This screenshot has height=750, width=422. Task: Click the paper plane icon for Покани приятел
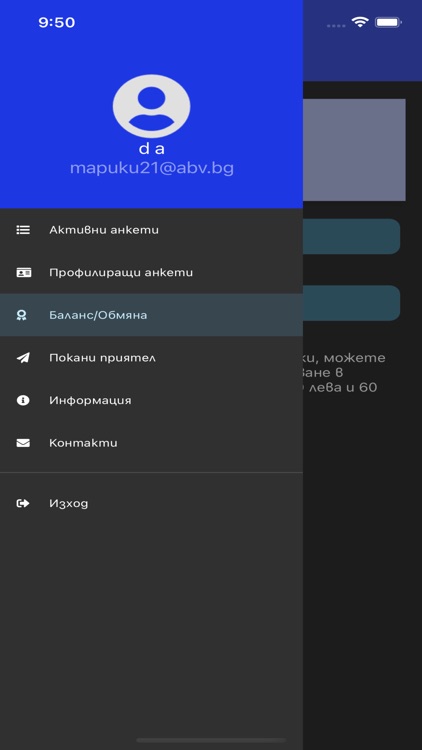click(23, 358)
